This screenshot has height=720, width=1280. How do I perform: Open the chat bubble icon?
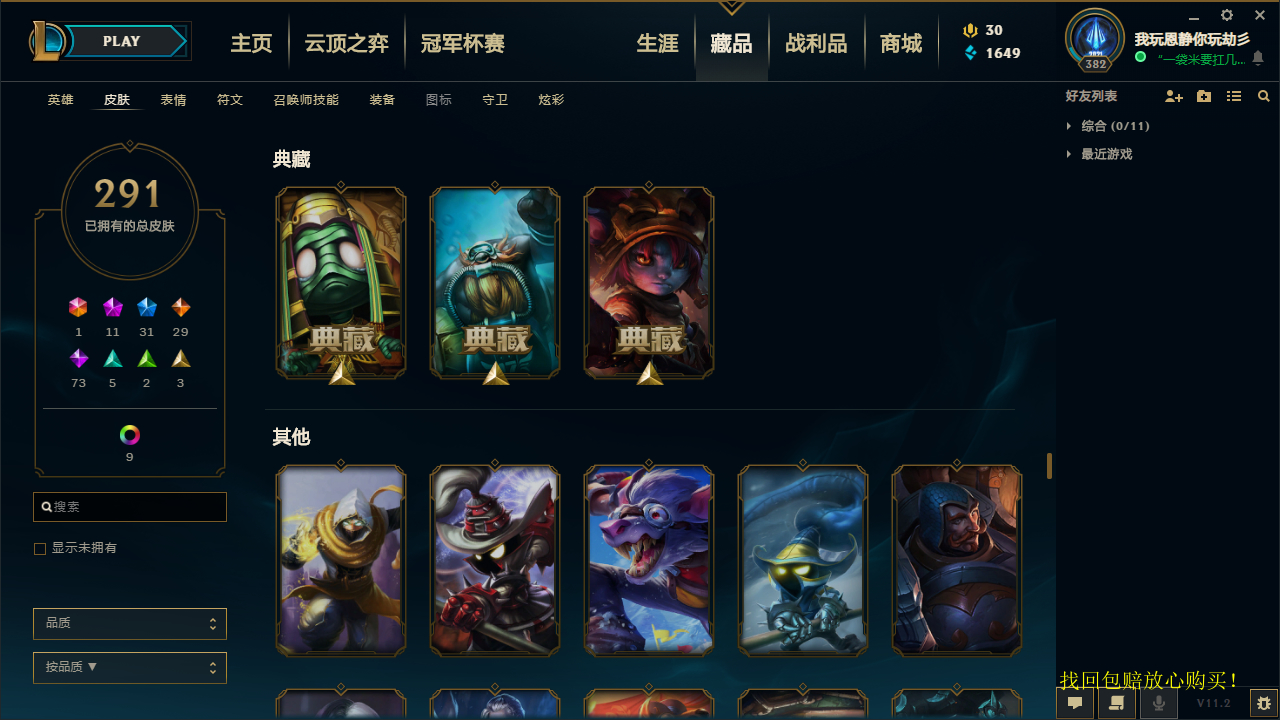[1075, 703]
